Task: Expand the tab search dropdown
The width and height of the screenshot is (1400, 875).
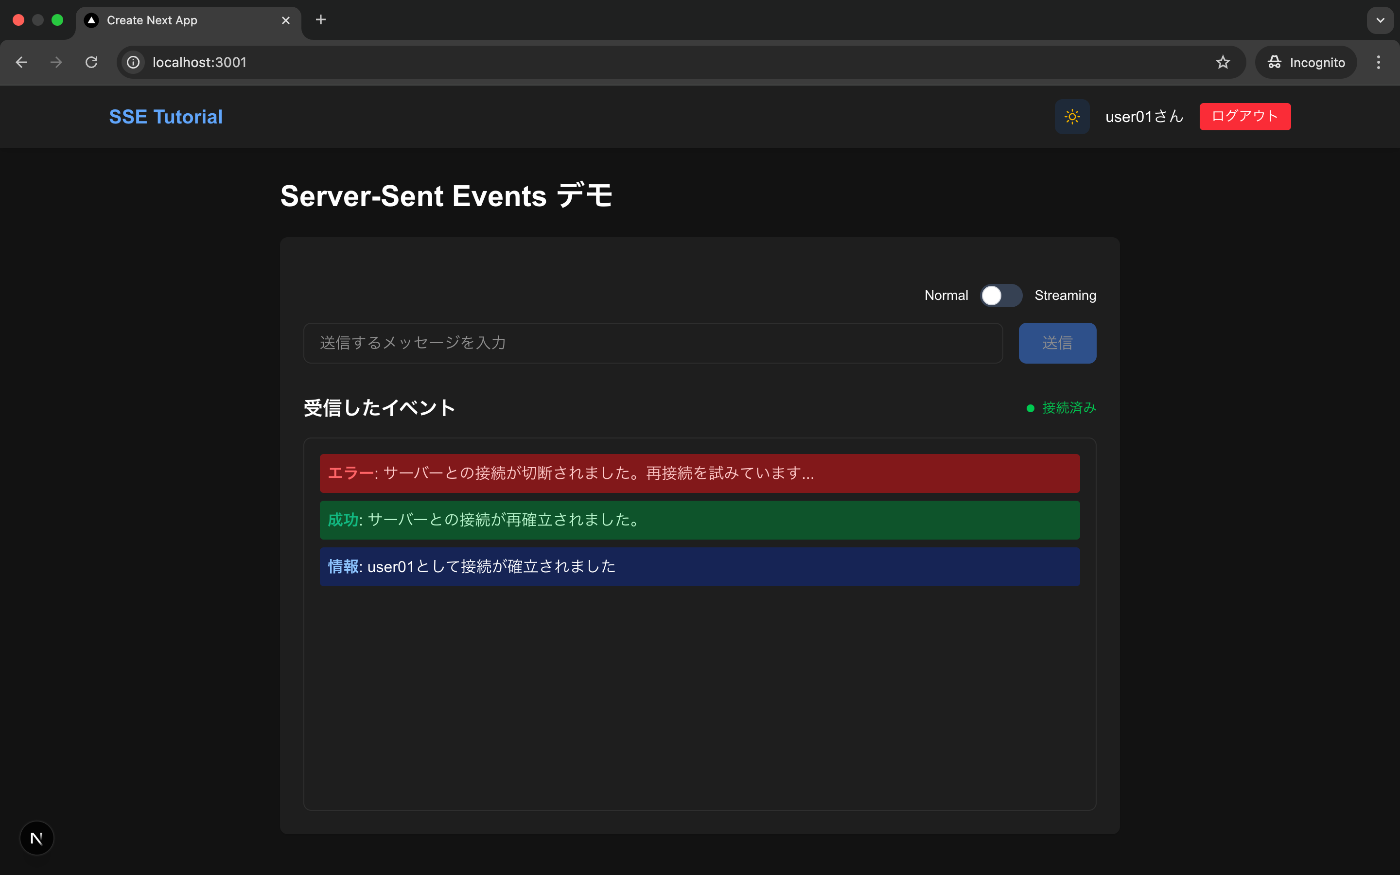Action: [1380, 20]
